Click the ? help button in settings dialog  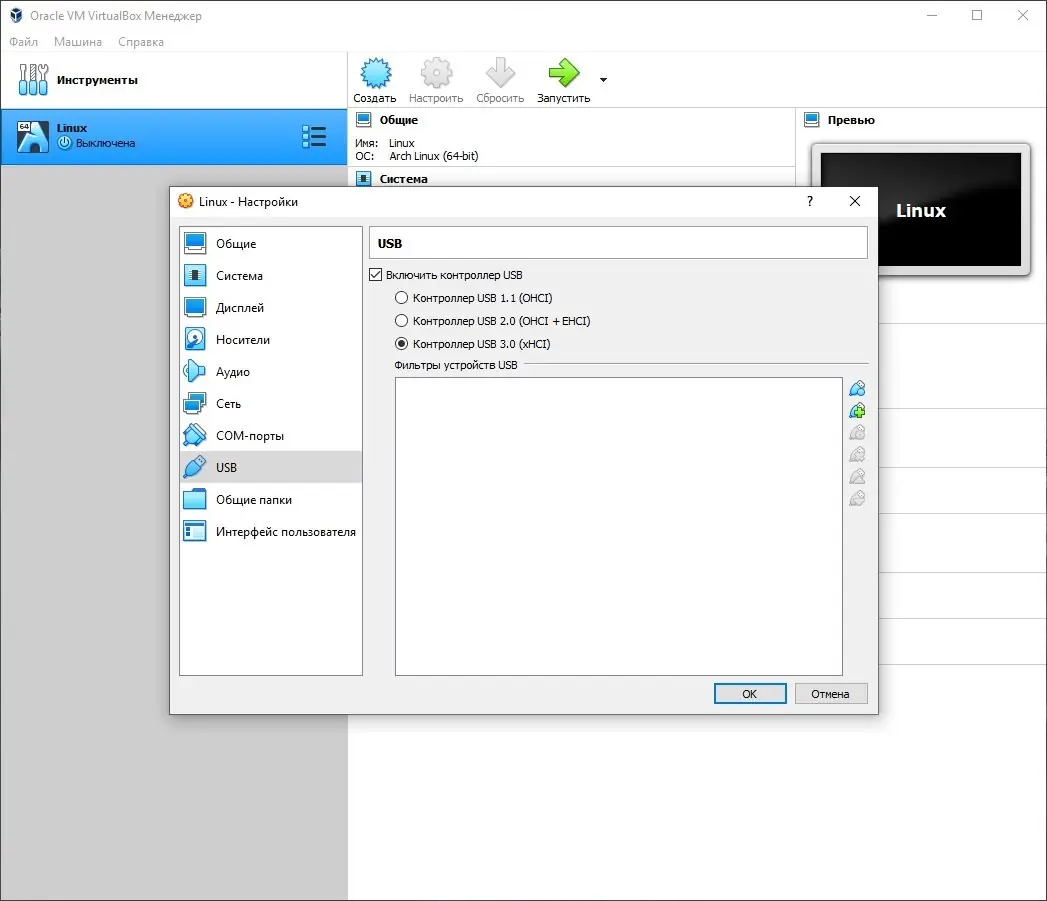[x=810, y=201]
